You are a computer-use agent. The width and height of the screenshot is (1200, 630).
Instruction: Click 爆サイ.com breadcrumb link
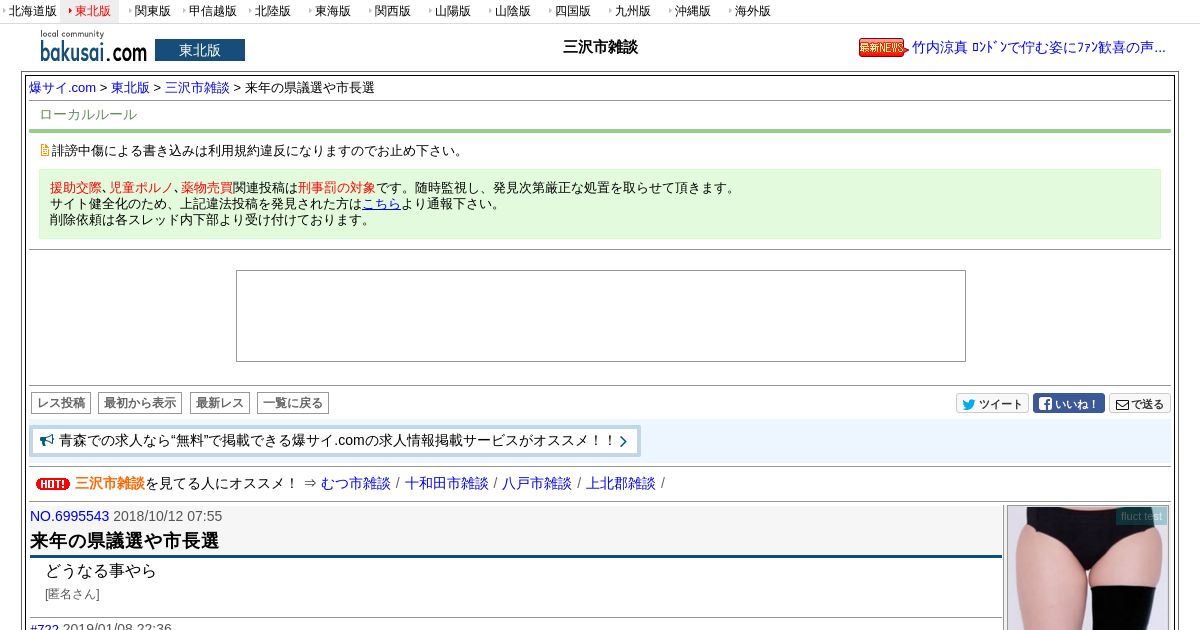click(63, 87)
